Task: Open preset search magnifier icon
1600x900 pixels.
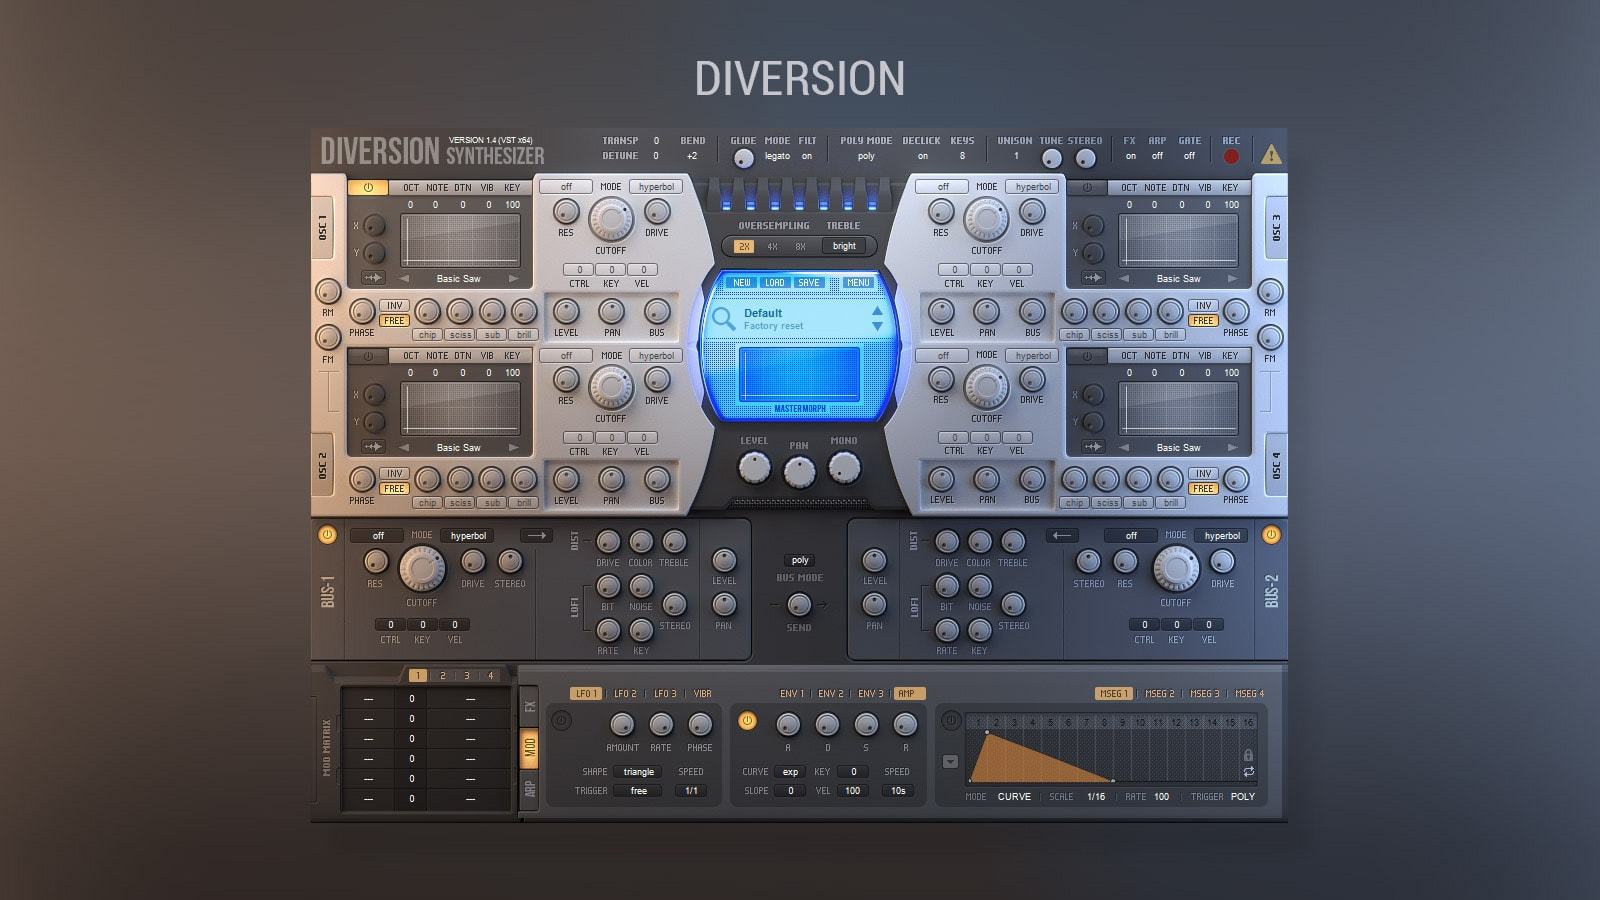Action: (723, 319)
